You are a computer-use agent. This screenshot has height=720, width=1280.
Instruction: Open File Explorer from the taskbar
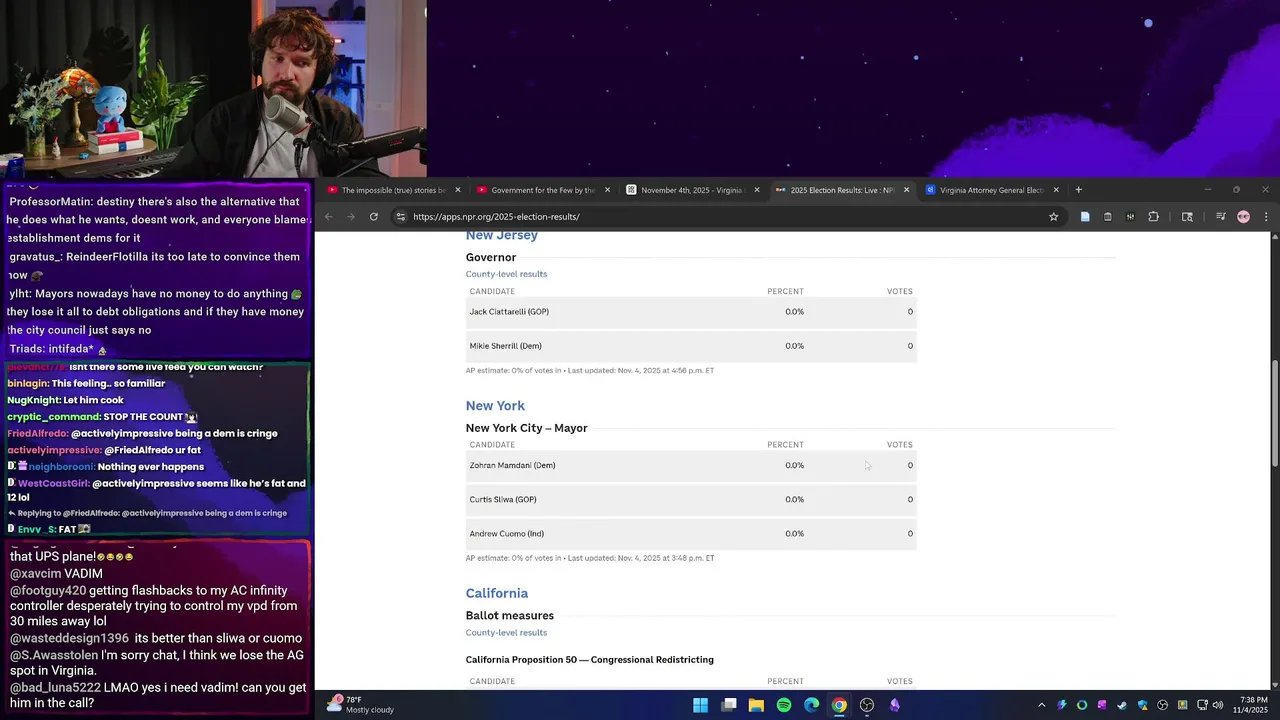pos(756,705)
